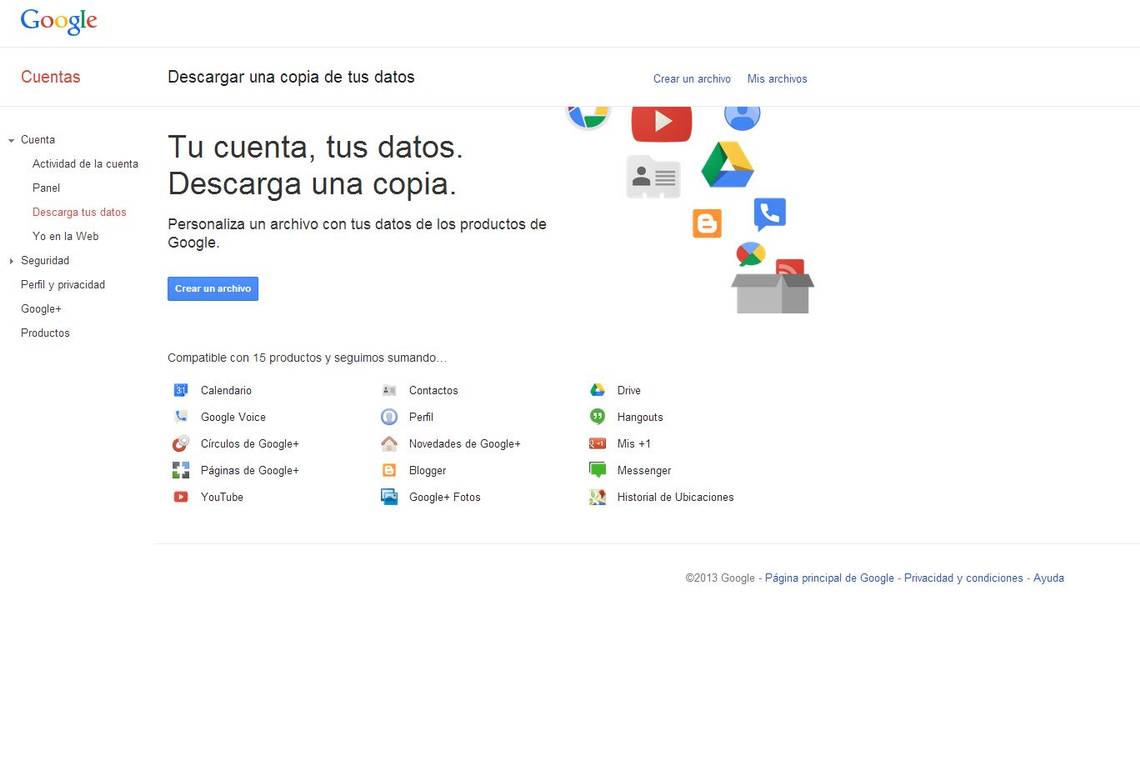Click the large Google Drive illustration icon
This screenshot has height=760, width=1140.
pos(728,165)
